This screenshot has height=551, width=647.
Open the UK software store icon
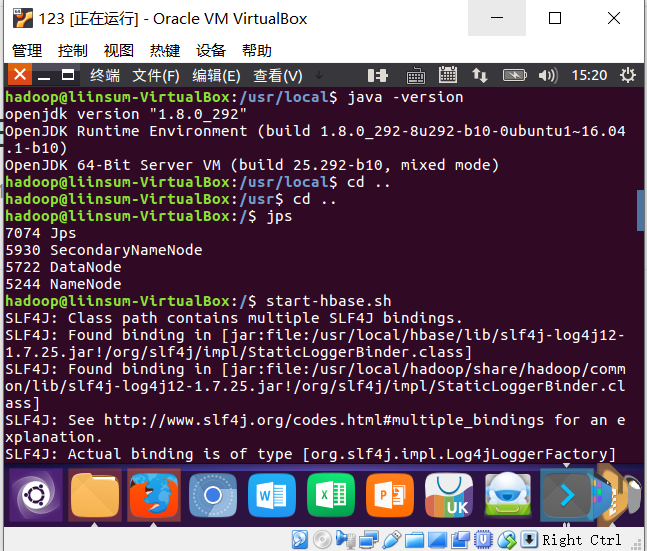point(449,495)
